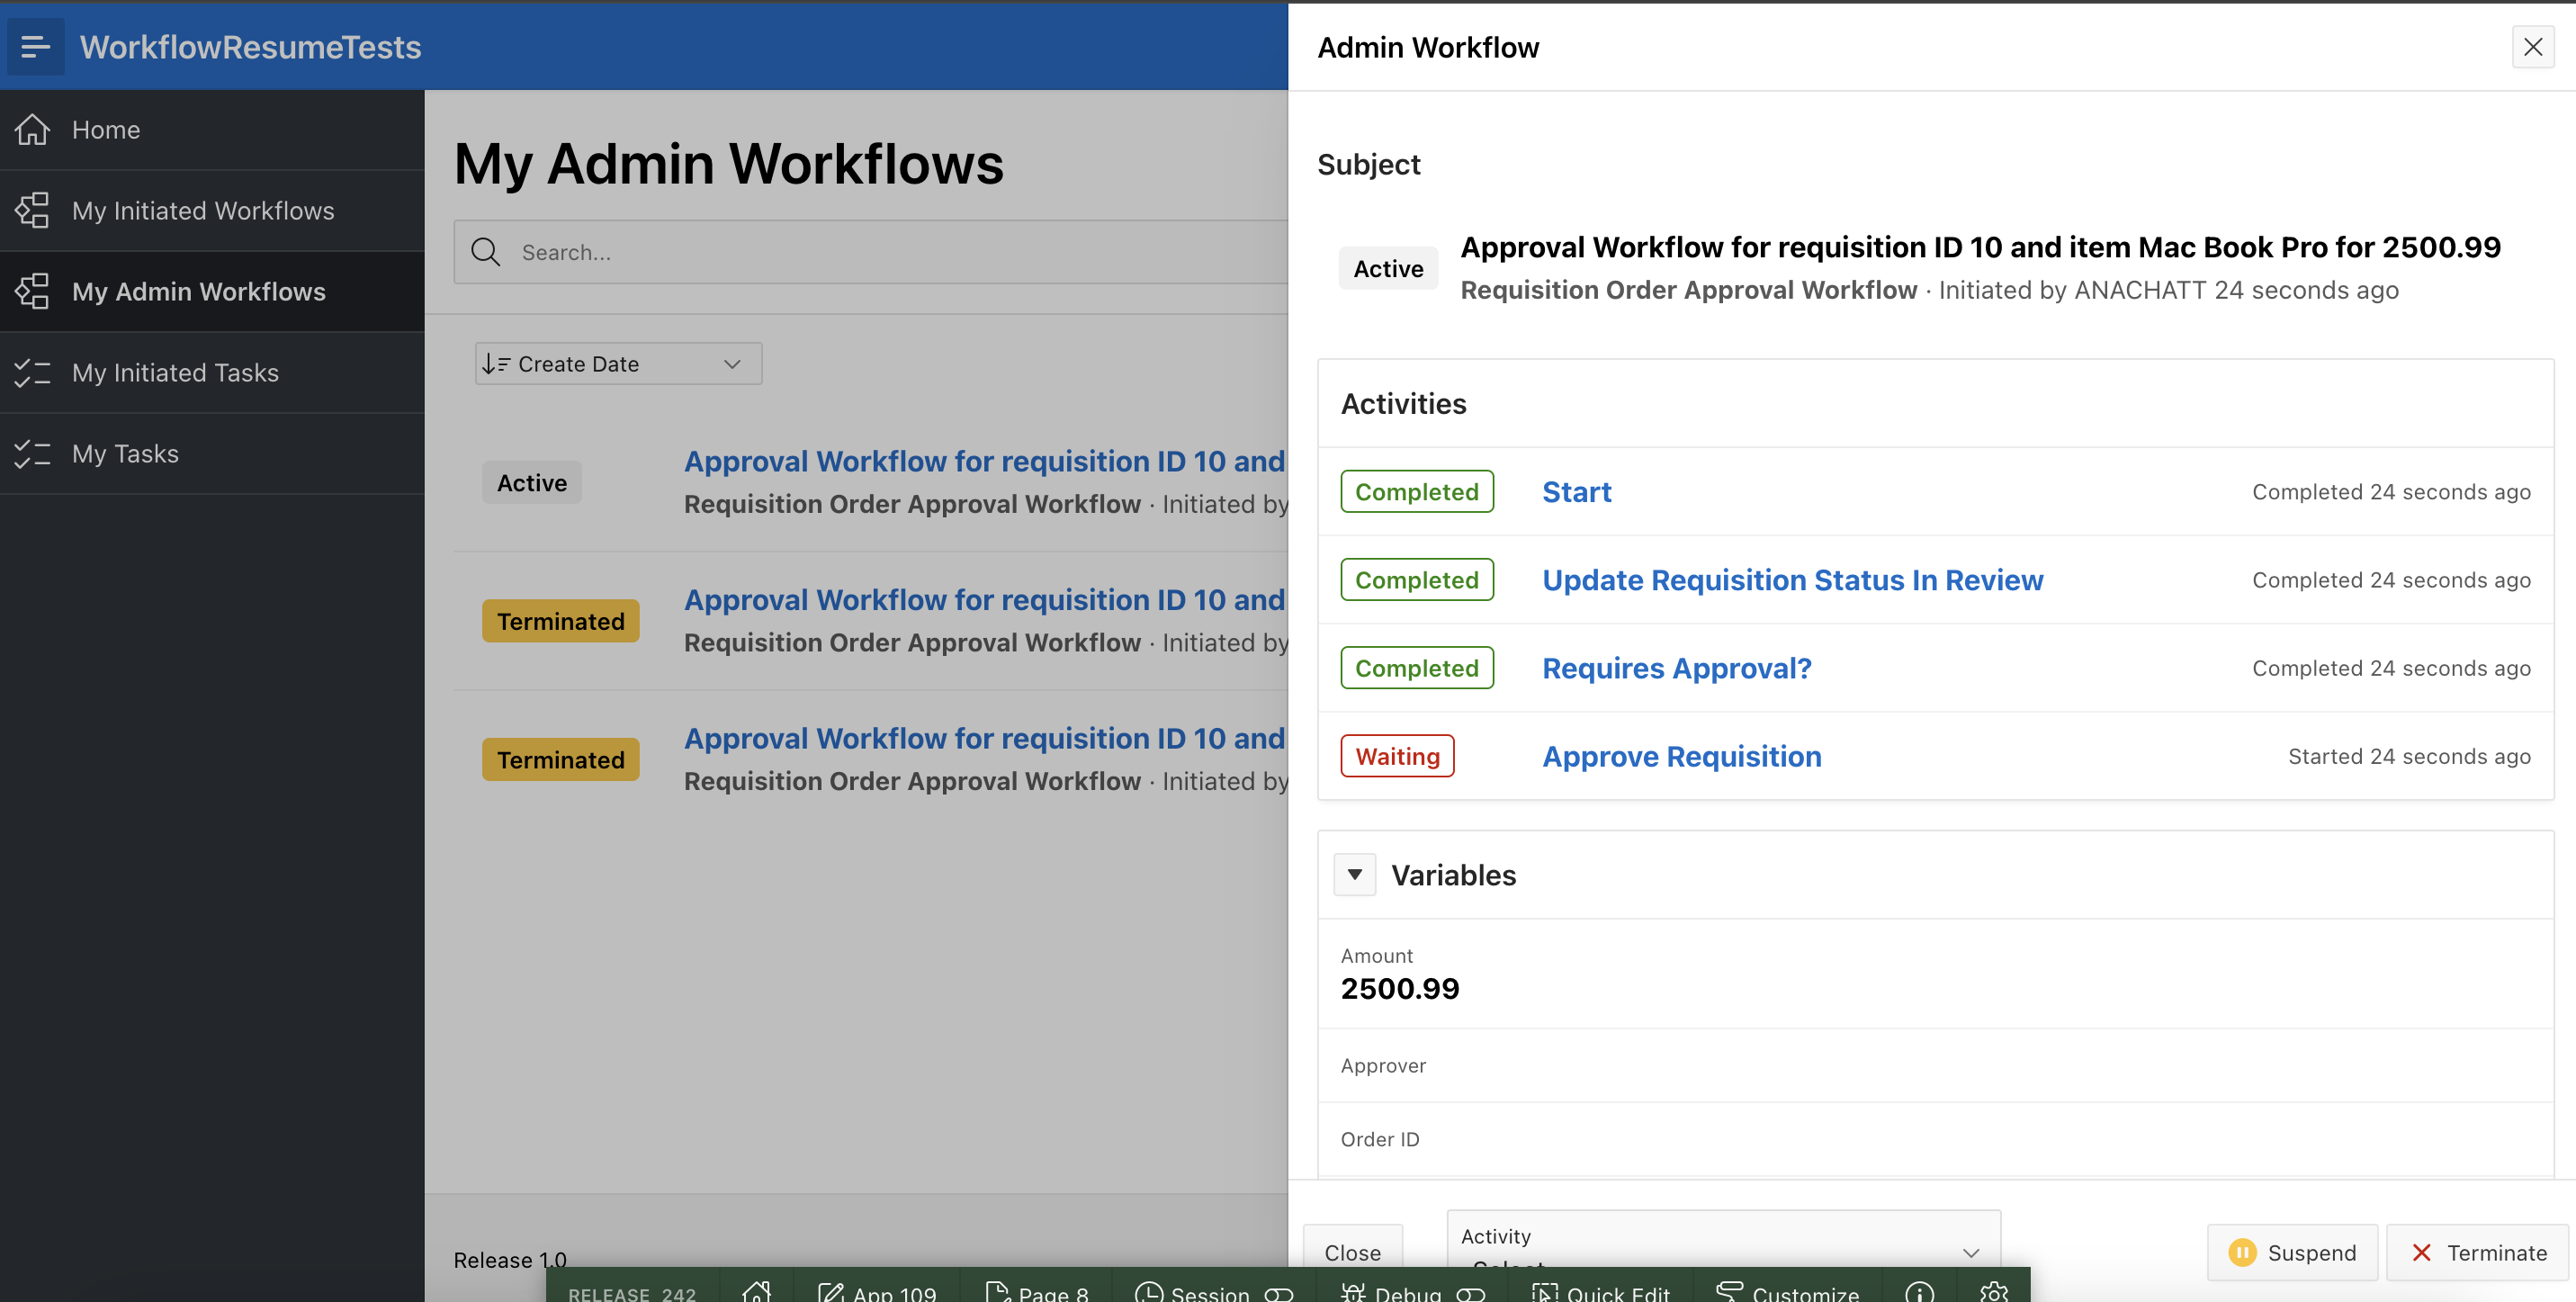The height and width of the screenshot is (1302, 2576).
Task: Close the Admin Workflow drawer with X
Action: (x=2532, y=47)
